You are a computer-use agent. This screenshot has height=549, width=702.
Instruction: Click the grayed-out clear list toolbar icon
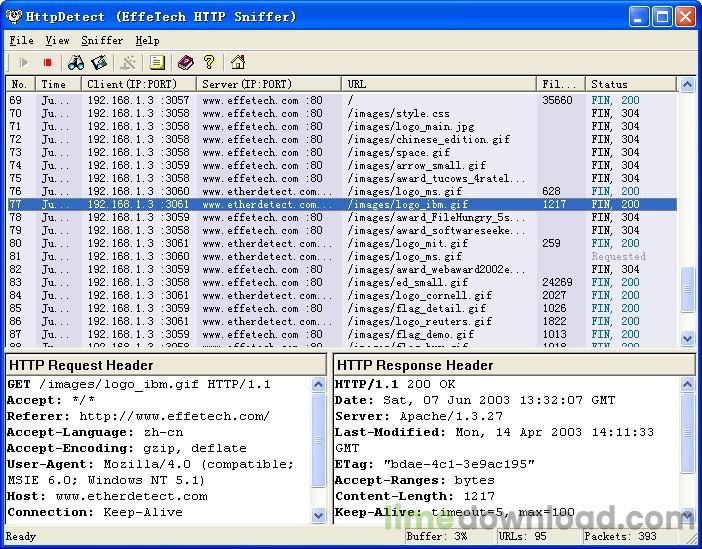coord(129,63)
